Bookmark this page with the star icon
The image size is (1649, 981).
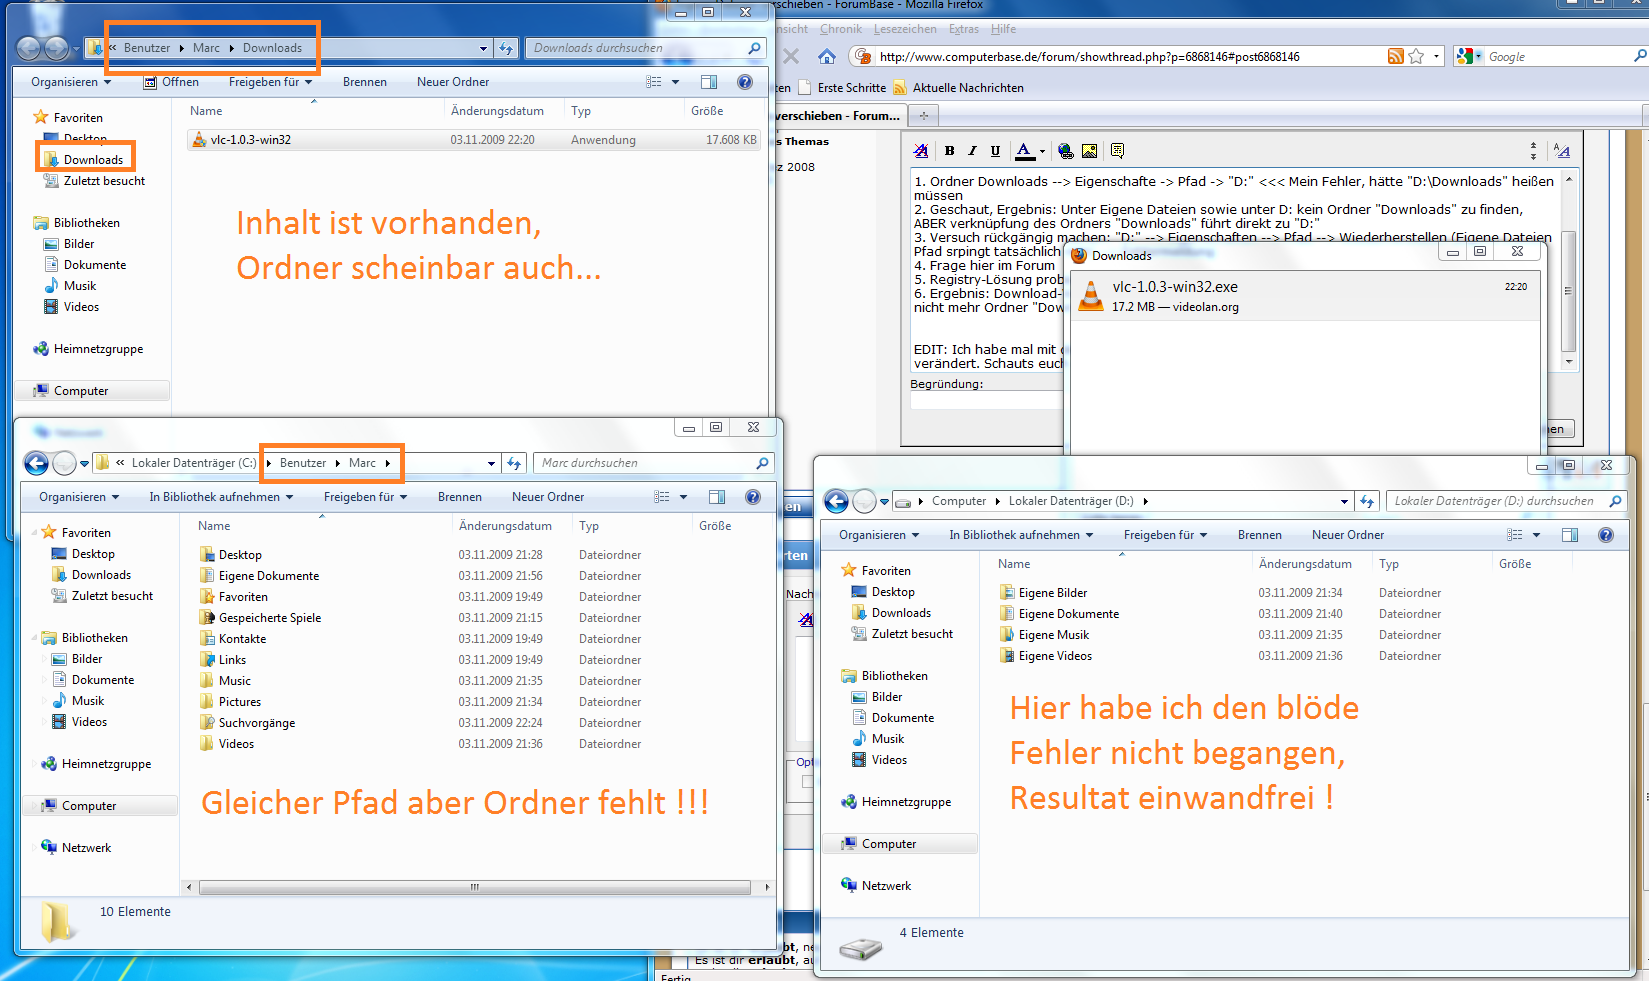[x=1416, y=56]
